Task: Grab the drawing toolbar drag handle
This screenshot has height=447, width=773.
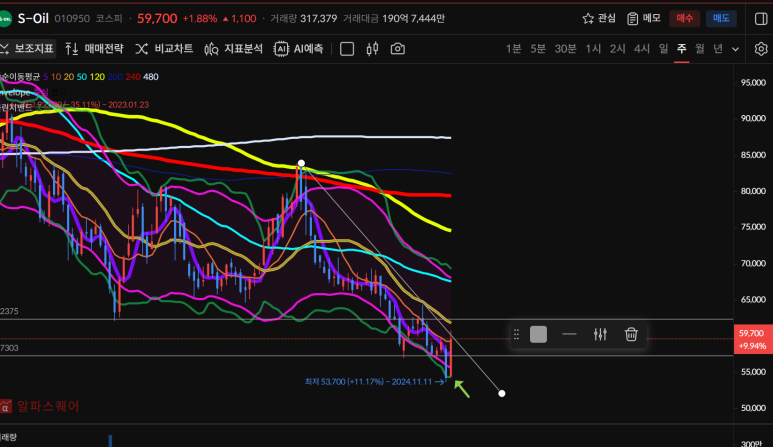Action: (516, 334)
